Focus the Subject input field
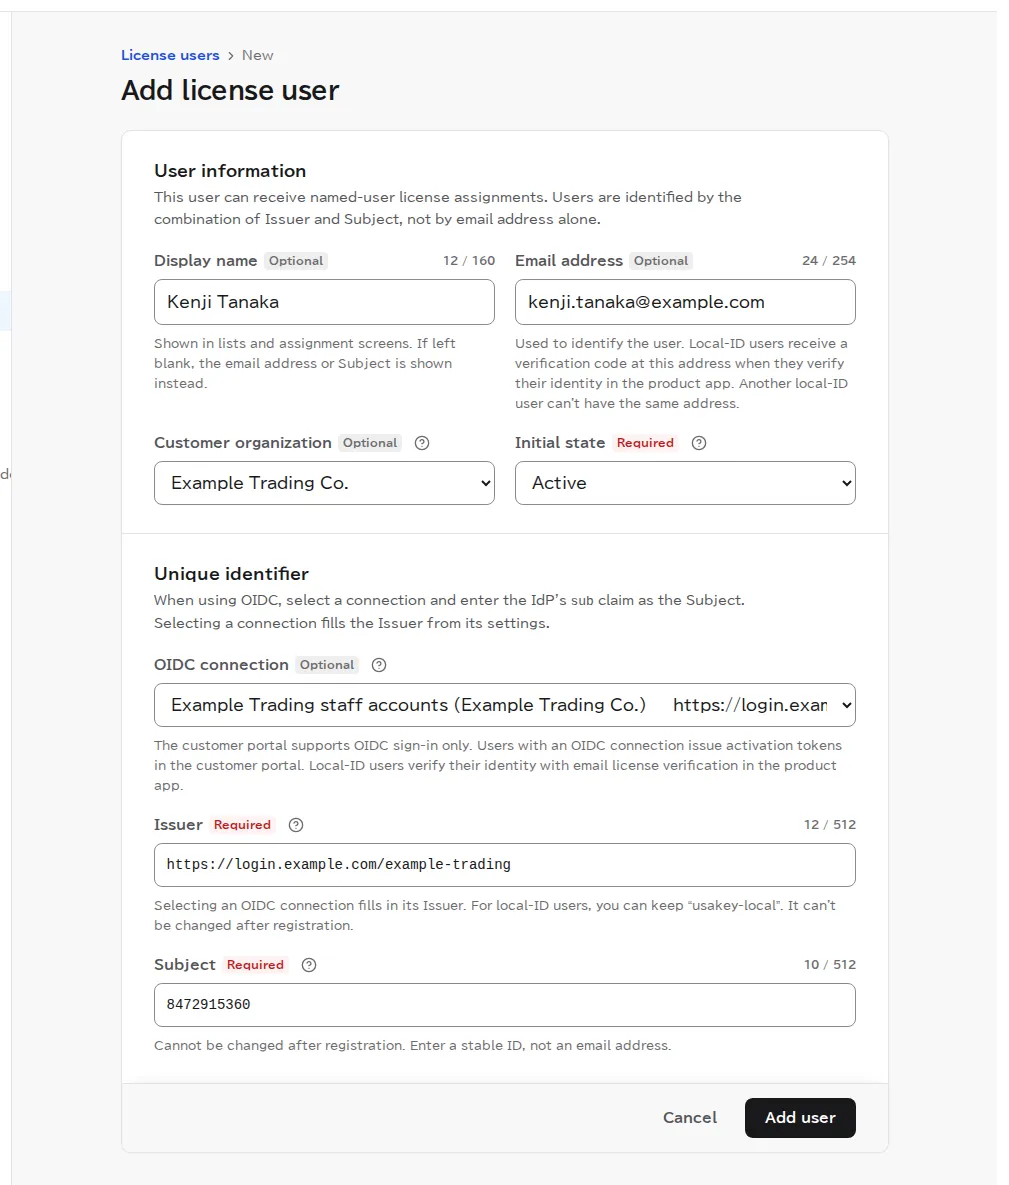 [505, 1005]
